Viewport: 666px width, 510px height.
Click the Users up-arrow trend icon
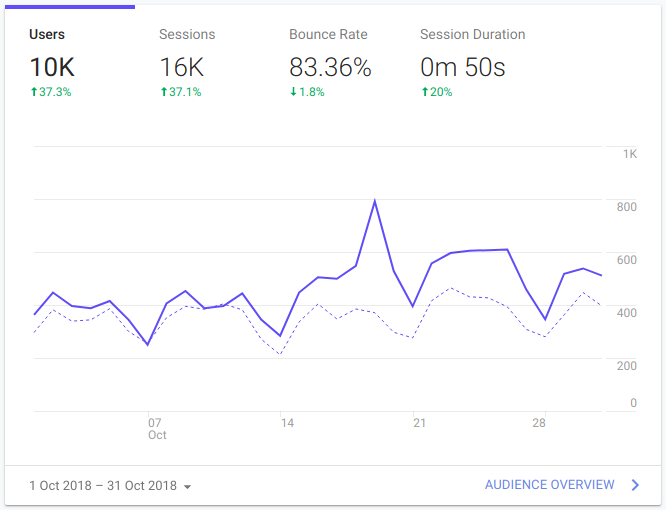click(33, 92)
